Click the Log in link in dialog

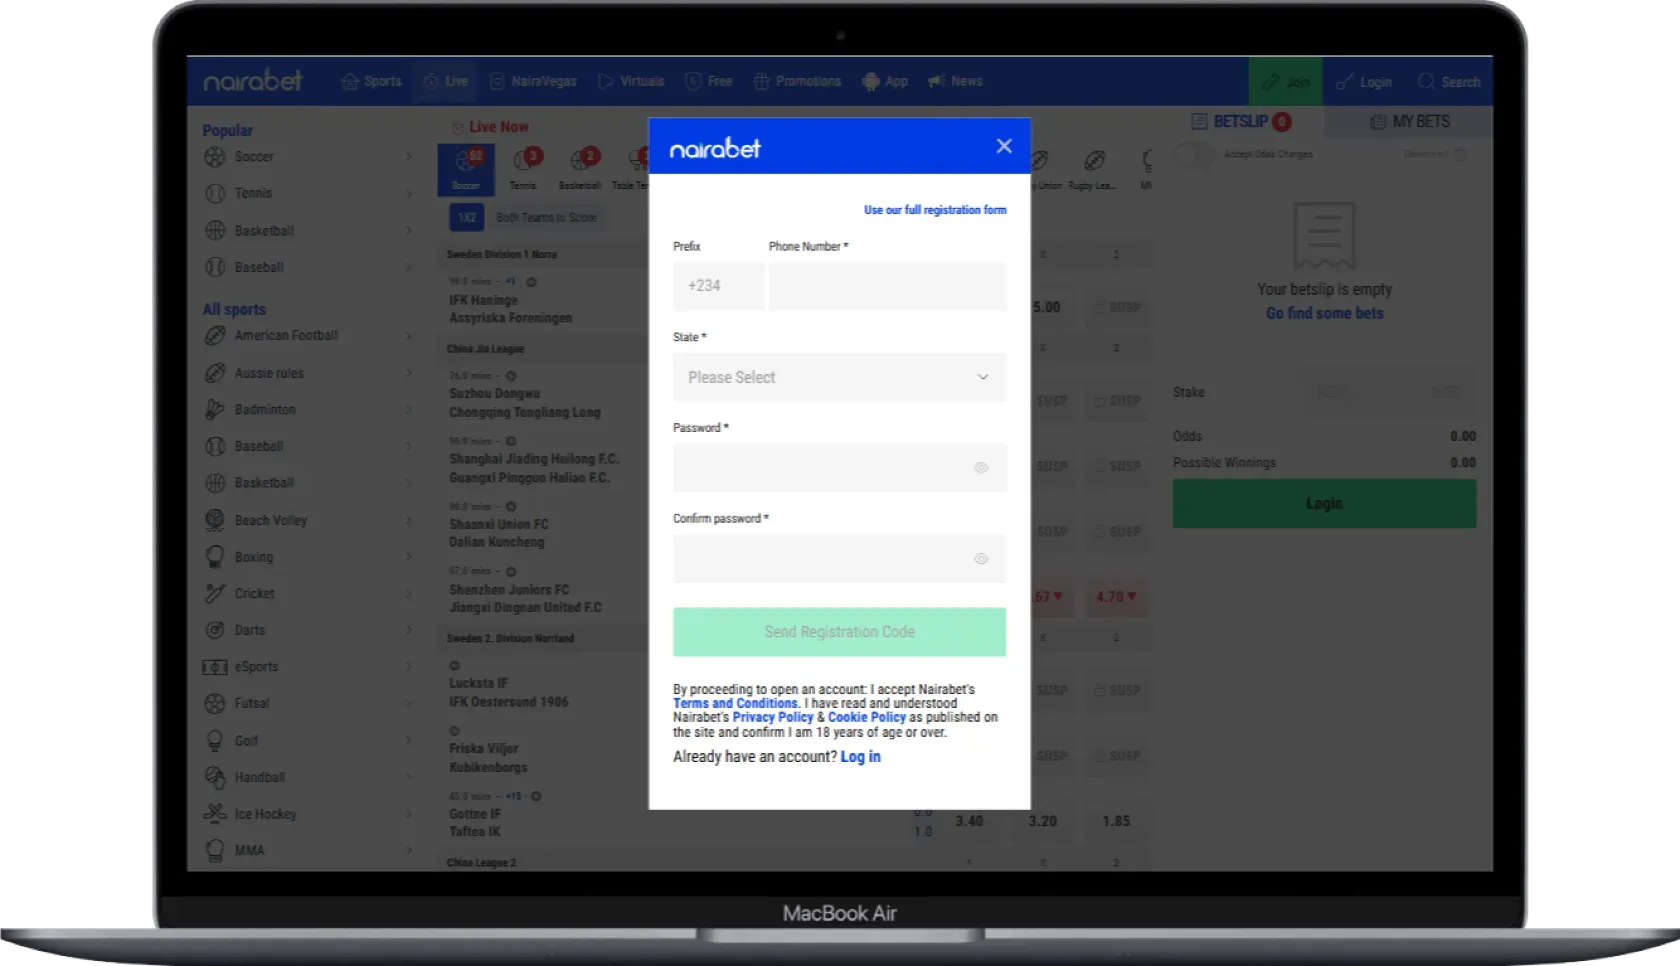tap(860, 757)
